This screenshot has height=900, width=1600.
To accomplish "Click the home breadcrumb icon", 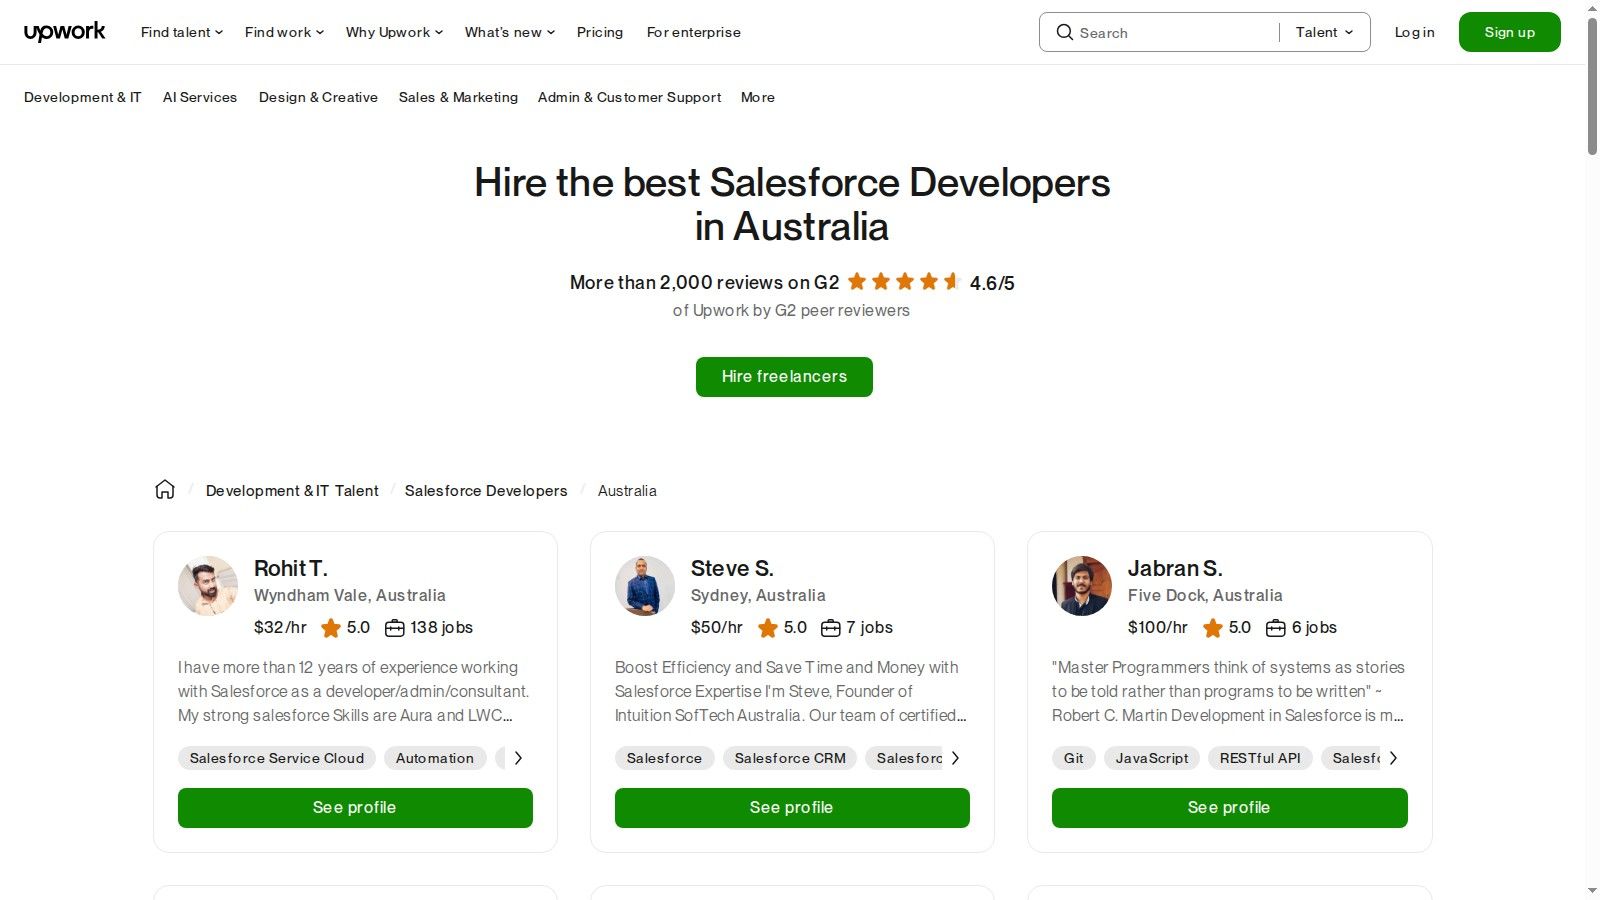I will coord(164,489).
